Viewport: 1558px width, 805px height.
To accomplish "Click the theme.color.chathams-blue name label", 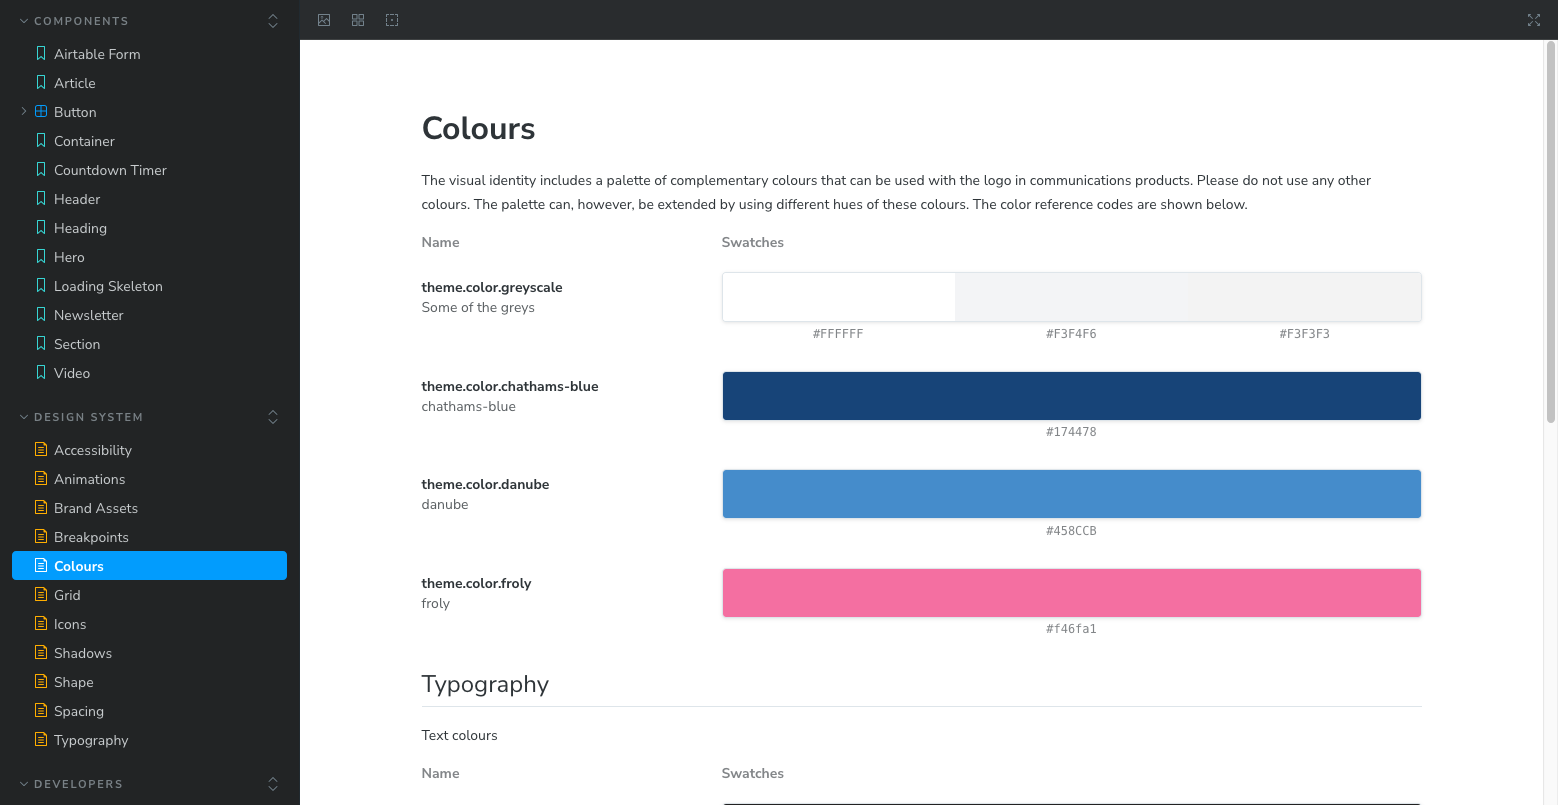I will [510, 386].
